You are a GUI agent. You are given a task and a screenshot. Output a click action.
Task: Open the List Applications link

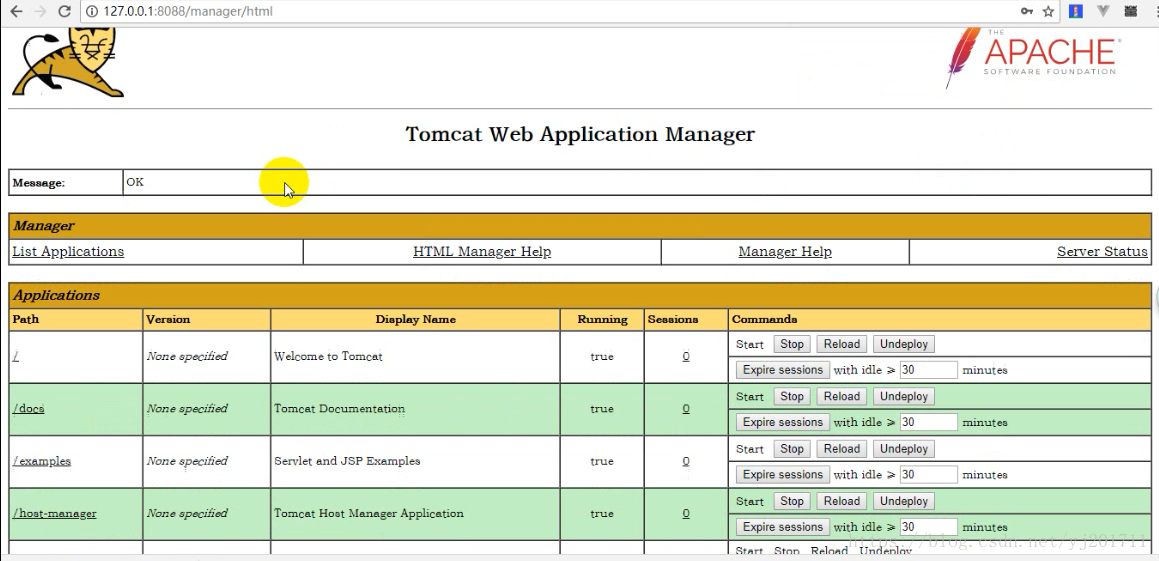68,251
